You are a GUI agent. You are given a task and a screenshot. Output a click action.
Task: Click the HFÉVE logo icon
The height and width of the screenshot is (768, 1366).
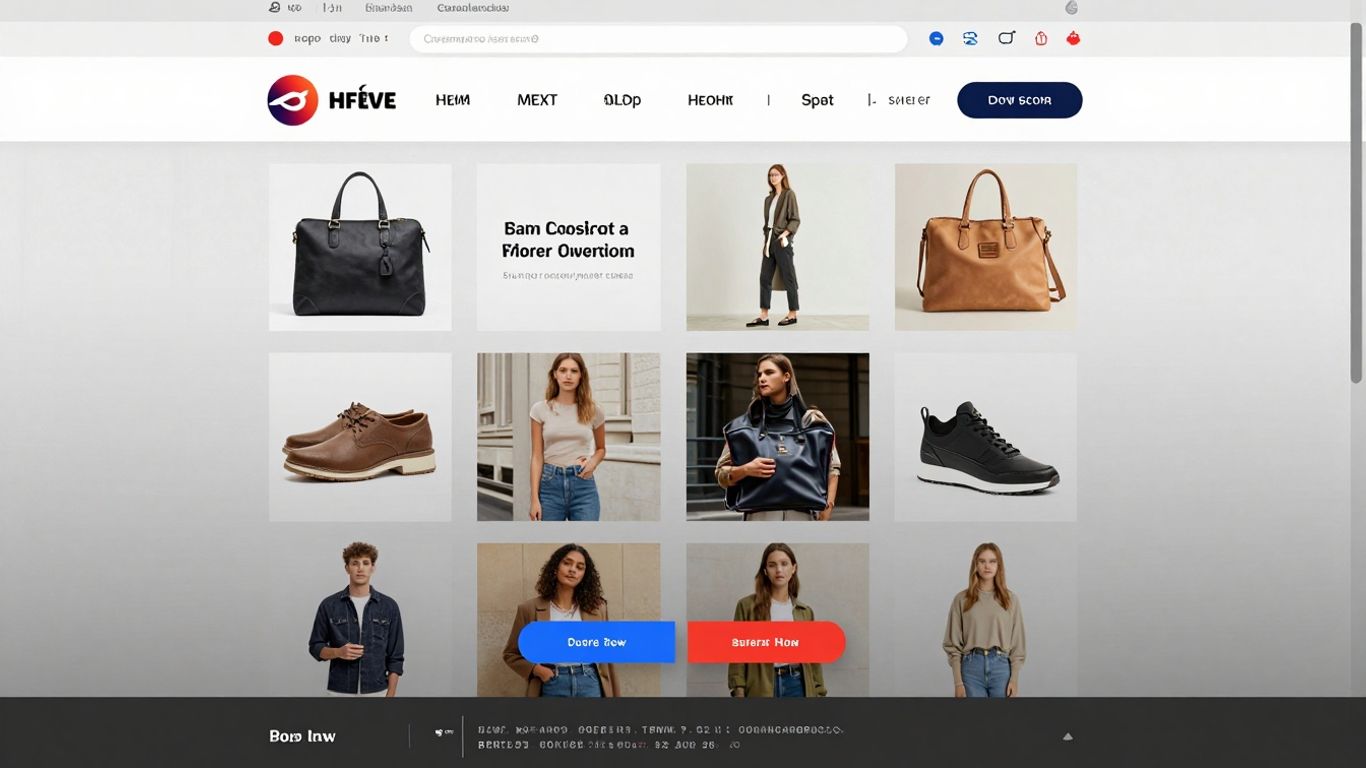pyautogui.click(x=291, y=99)
